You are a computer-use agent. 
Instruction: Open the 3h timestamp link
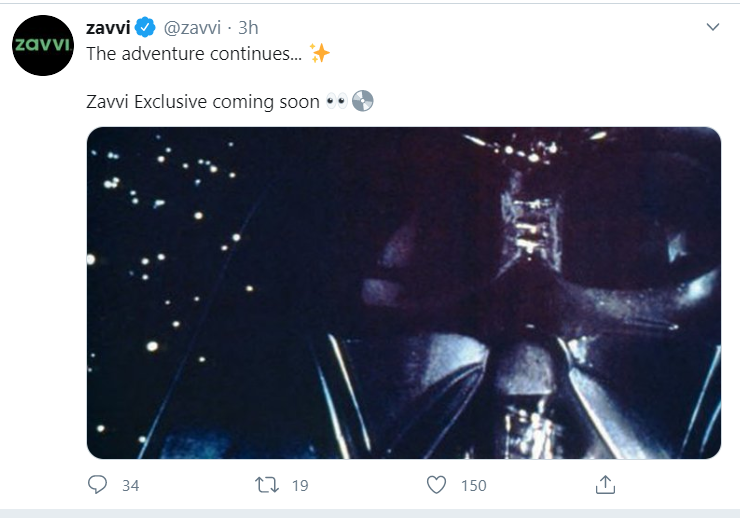tap(248, 27)
